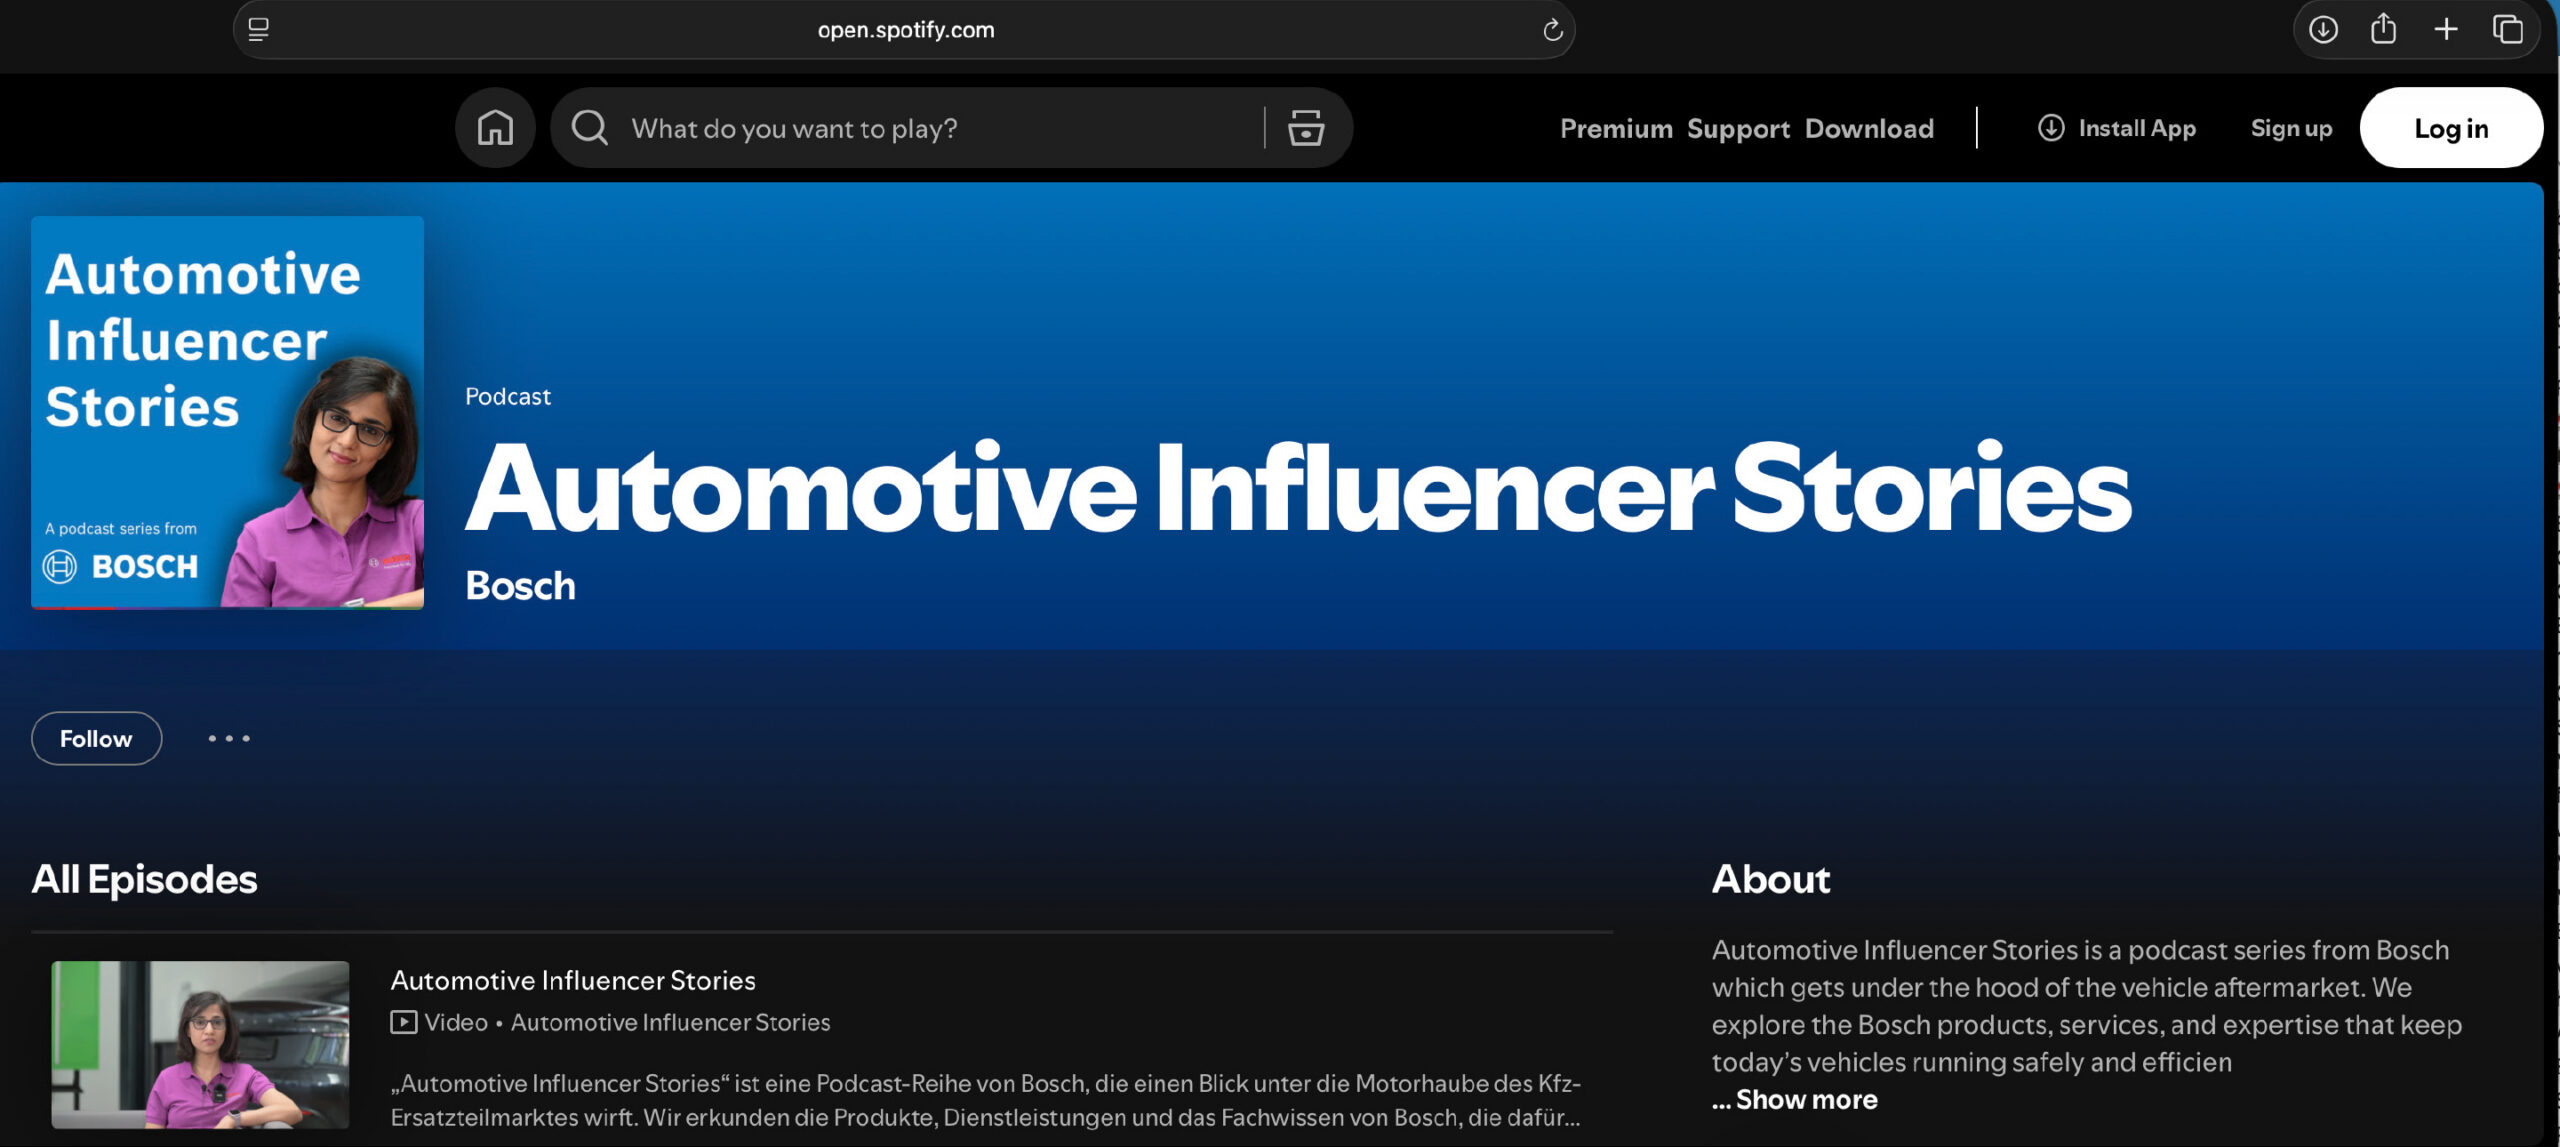Open Safari share menu
Image resolution: width=2560 pixels, height=1147 pixels.
coord(2384,29)
